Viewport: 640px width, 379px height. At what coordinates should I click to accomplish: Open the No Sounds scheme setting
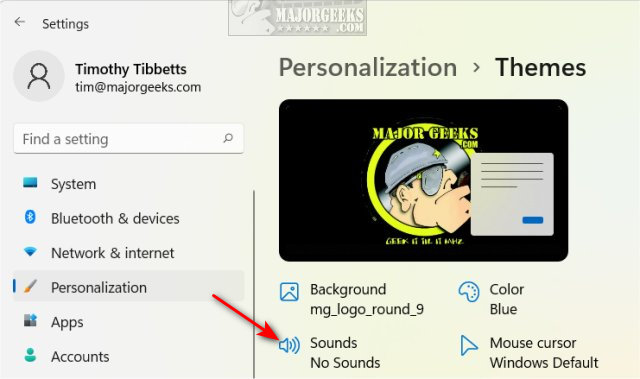coord(345,363)
